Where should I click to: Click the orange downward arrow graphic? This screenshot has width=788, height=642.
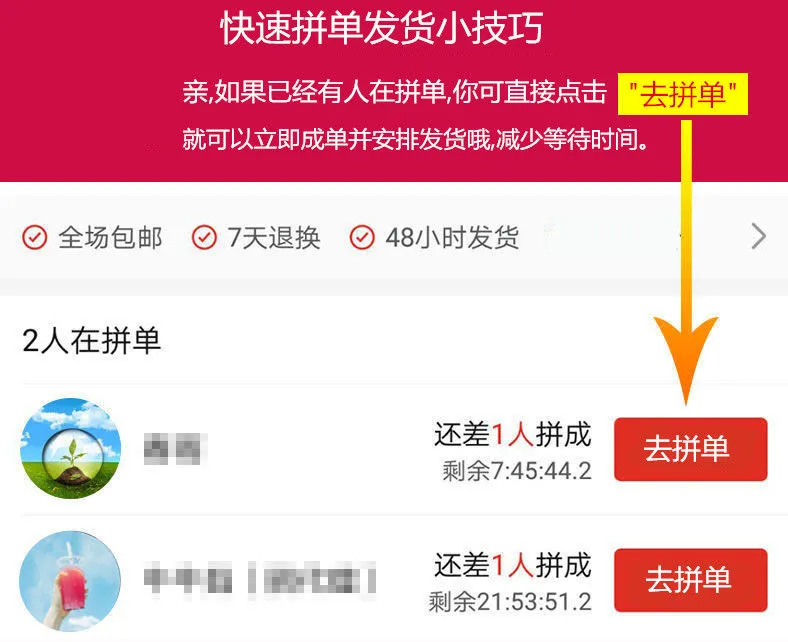pos(686,261)
